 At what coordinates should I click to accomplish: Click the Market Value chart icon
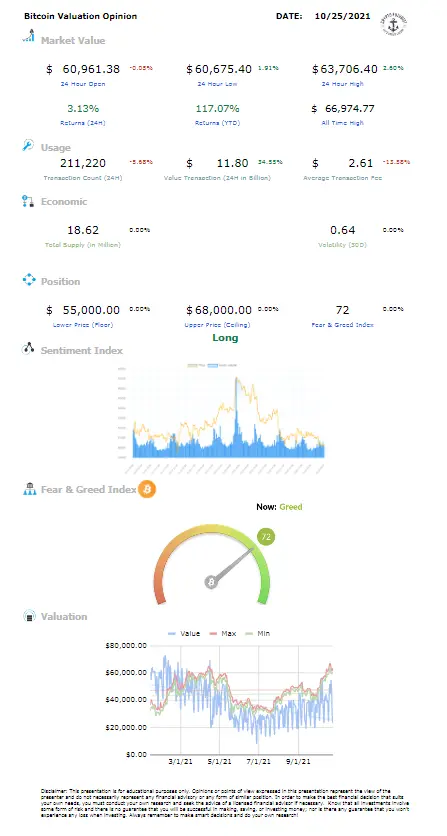[28, 37]
